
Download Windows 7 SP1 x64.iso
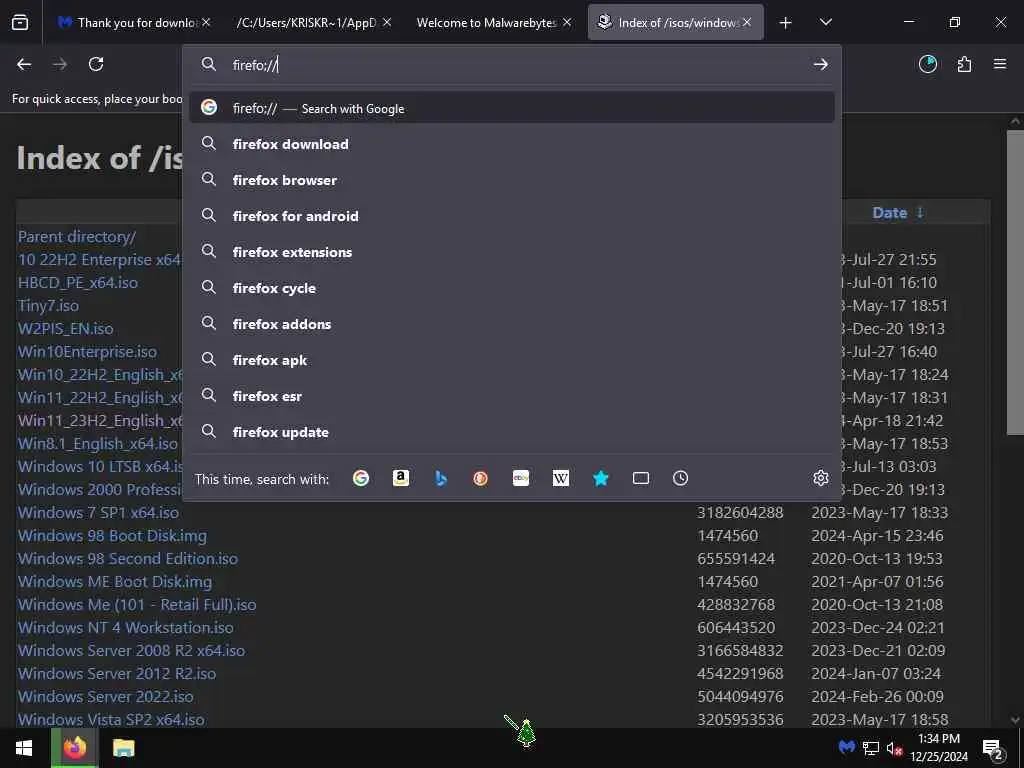coord(98,512)
